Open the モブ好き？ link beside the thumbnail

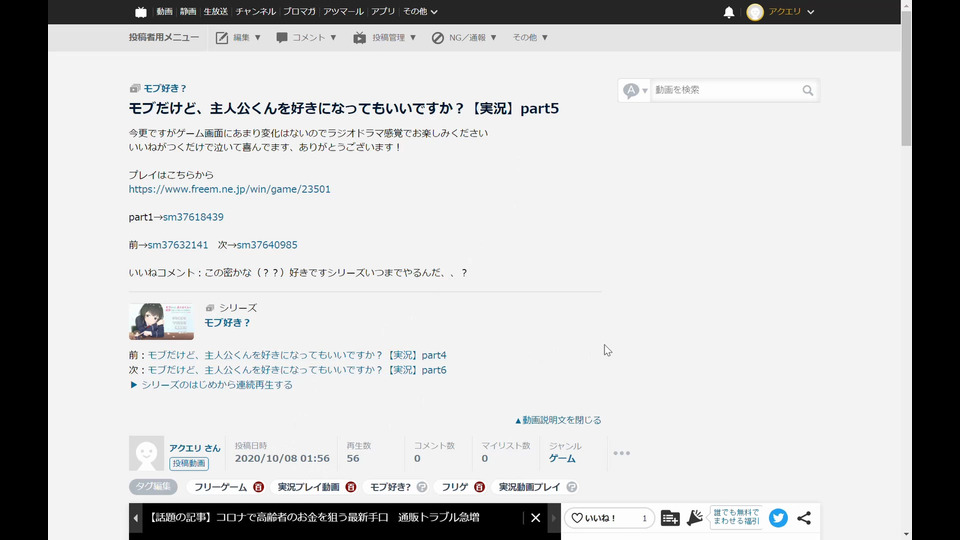[227, 323]
